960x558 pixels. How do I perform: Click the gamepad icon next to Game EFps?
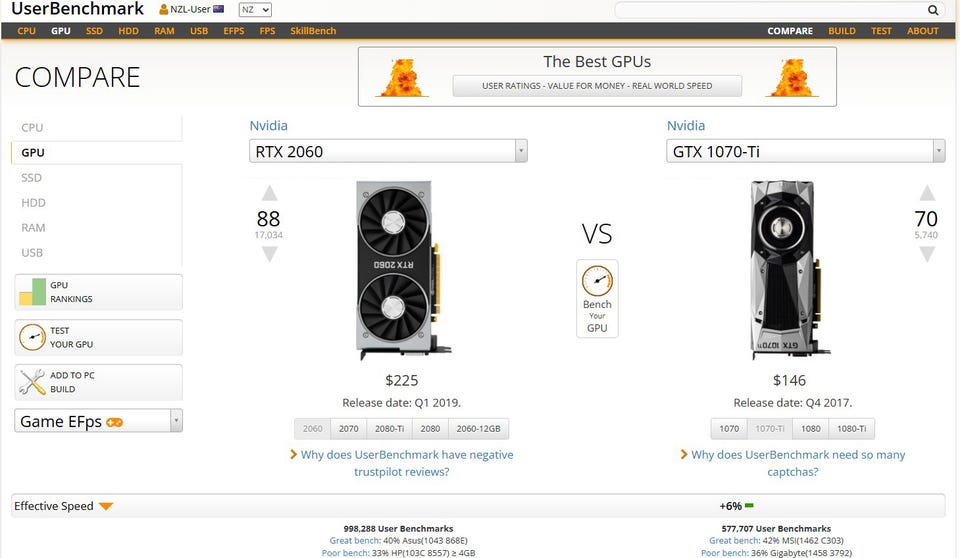pyautogui.click(x=114, y=422)
